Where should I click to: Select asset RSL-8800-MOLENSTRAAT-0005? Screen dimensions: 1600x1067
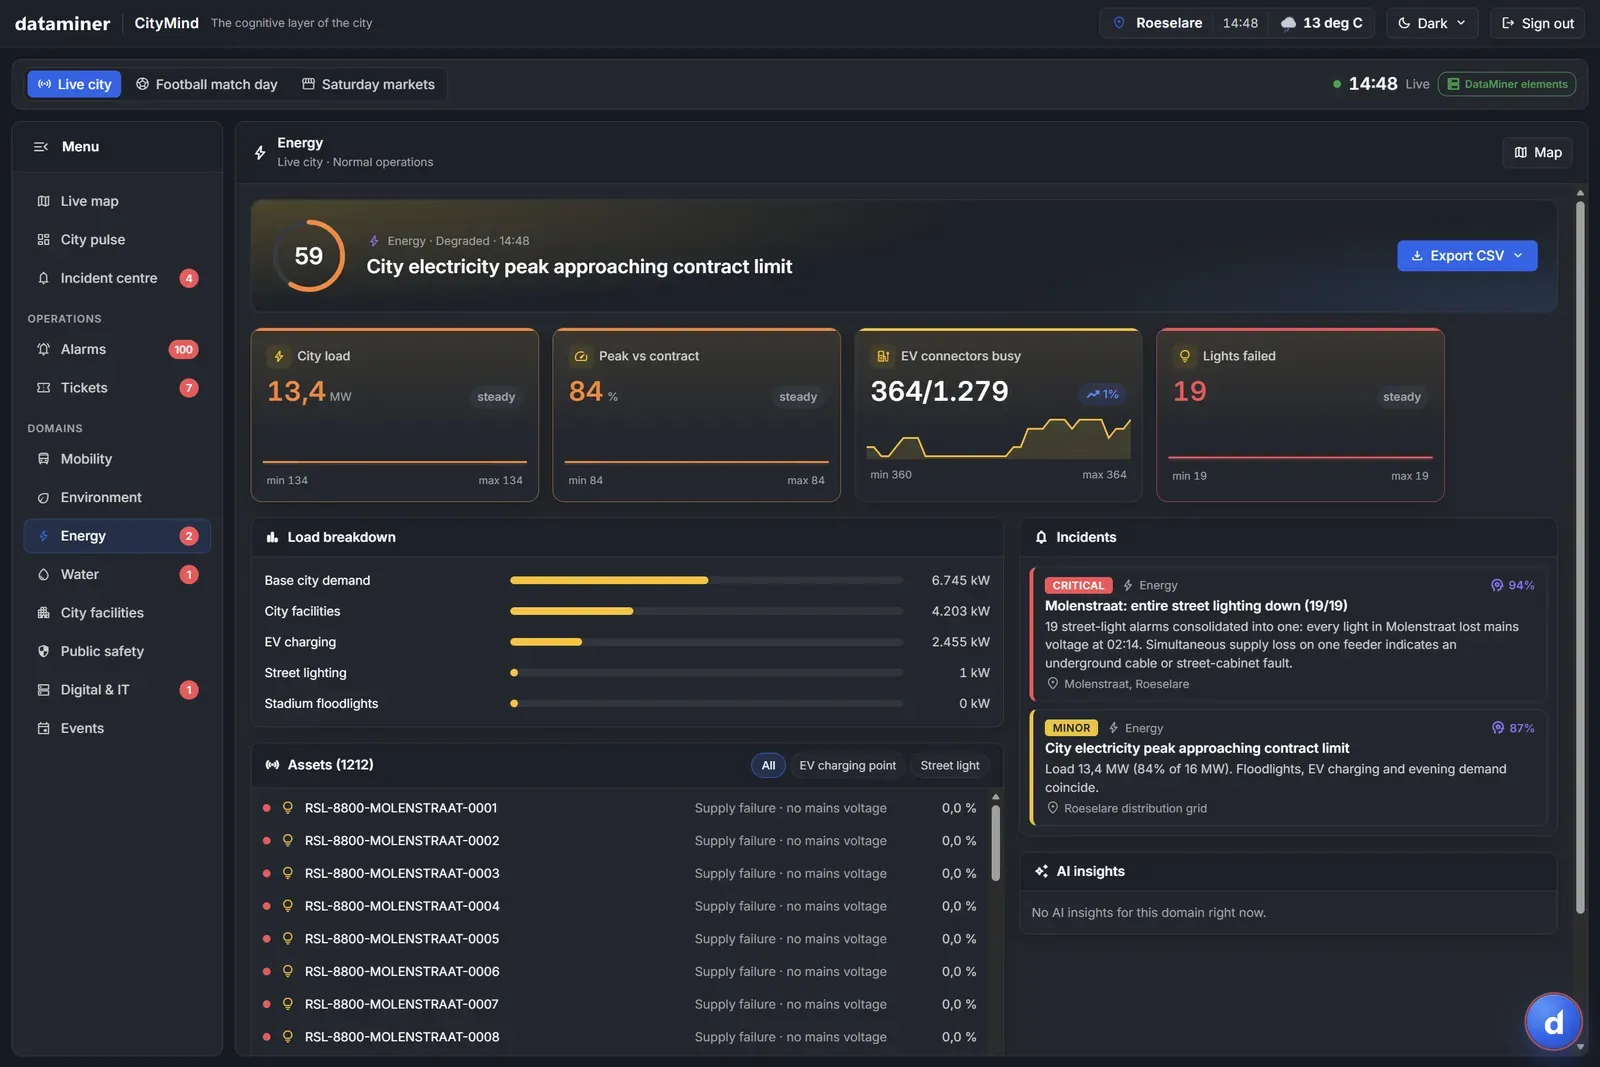pyautogui.click(x=621, y=939)
